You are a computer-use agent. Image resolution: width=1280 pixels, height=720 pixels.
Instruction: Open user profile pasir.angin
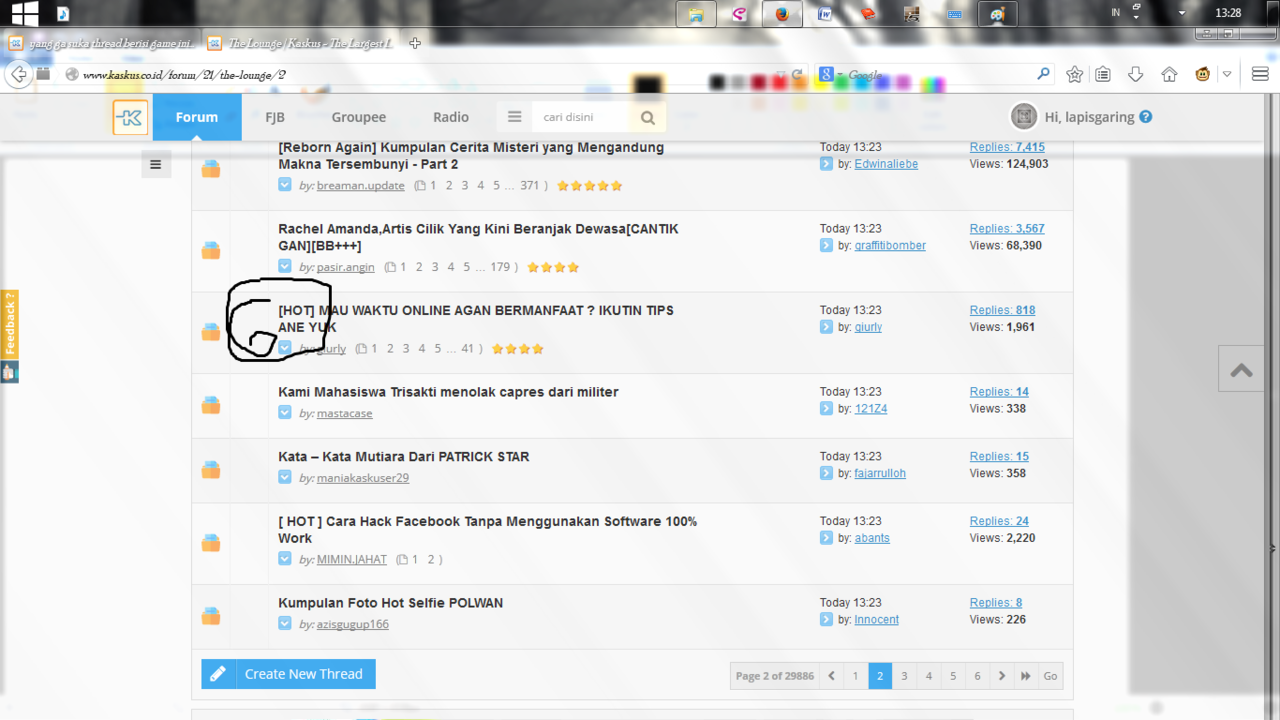(346, 267)
